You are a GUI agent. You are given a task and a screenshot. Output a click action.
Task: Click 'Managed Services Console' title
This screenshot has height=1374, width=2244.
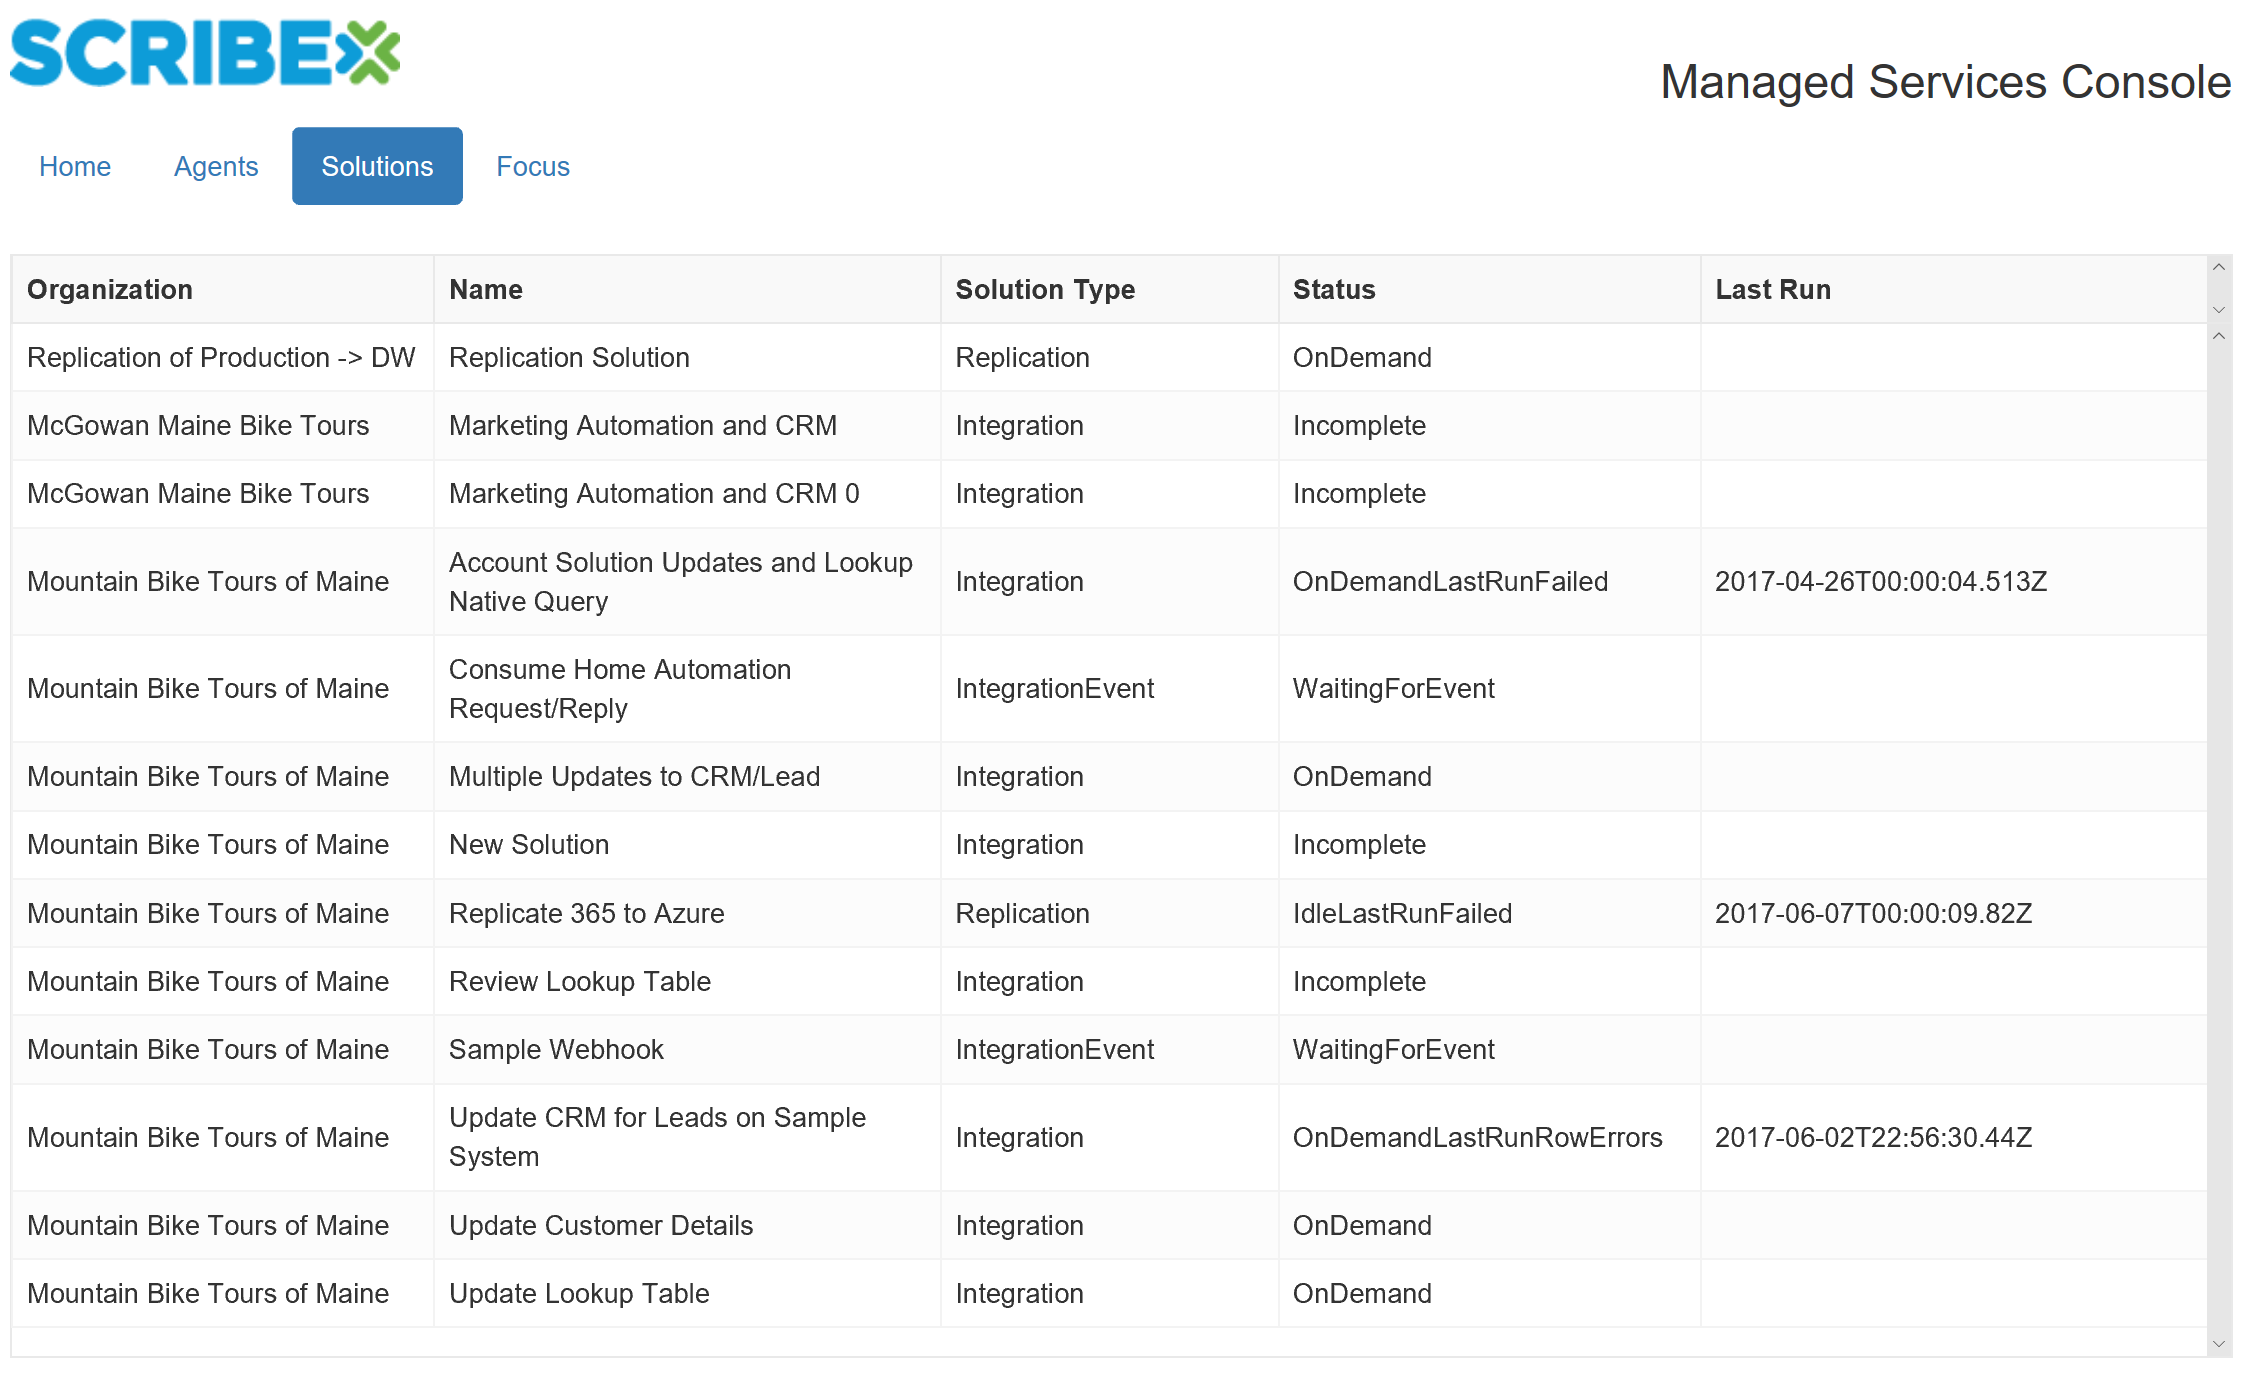click(1945, 82)
